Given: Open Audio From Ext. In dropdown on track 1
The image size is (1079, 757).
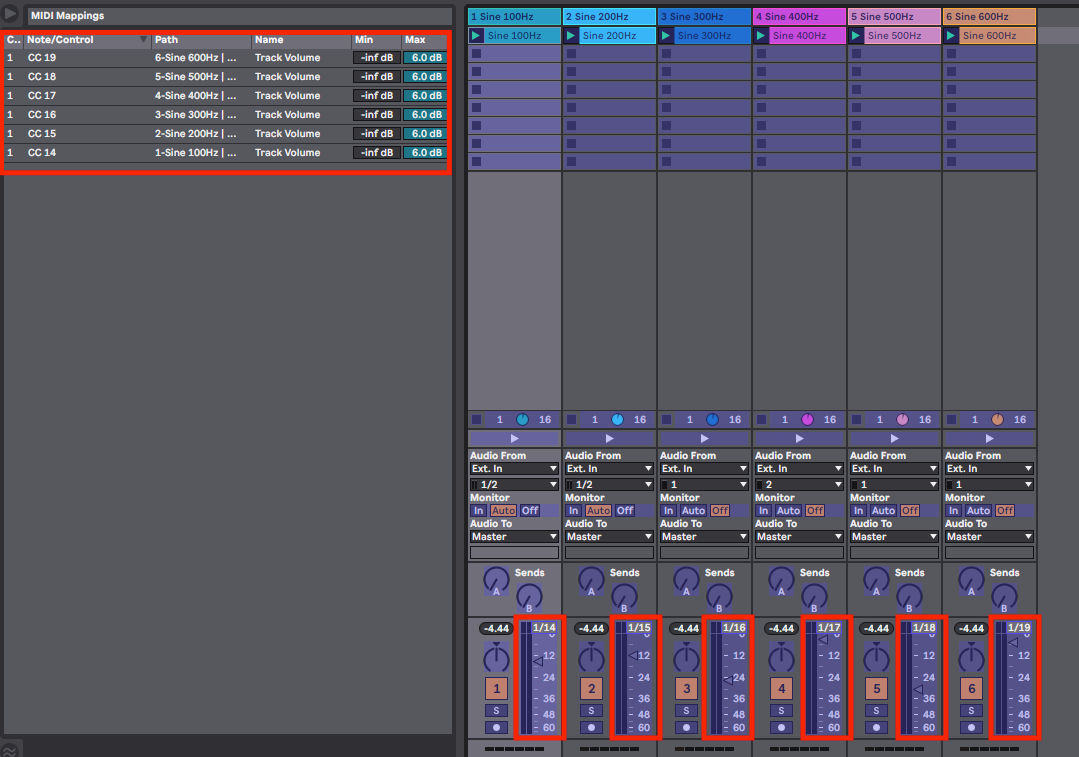Looking at the screenshot, I should tap(514, 469).
